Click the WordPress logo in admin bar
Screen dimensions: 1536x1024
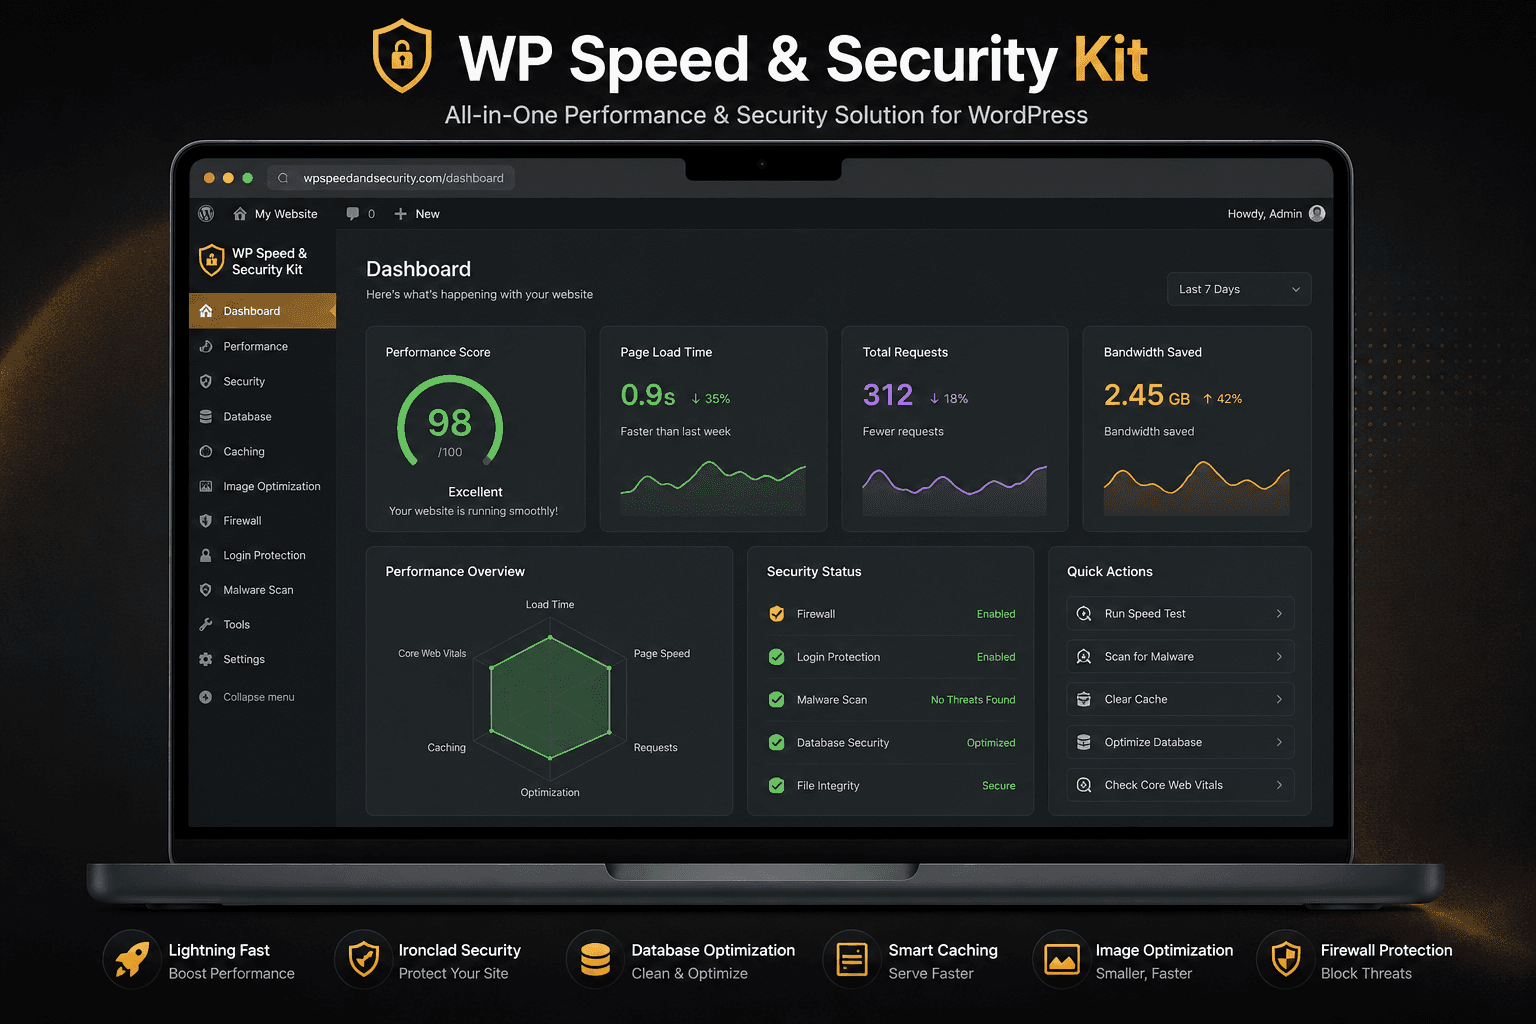tap(206, 214)
